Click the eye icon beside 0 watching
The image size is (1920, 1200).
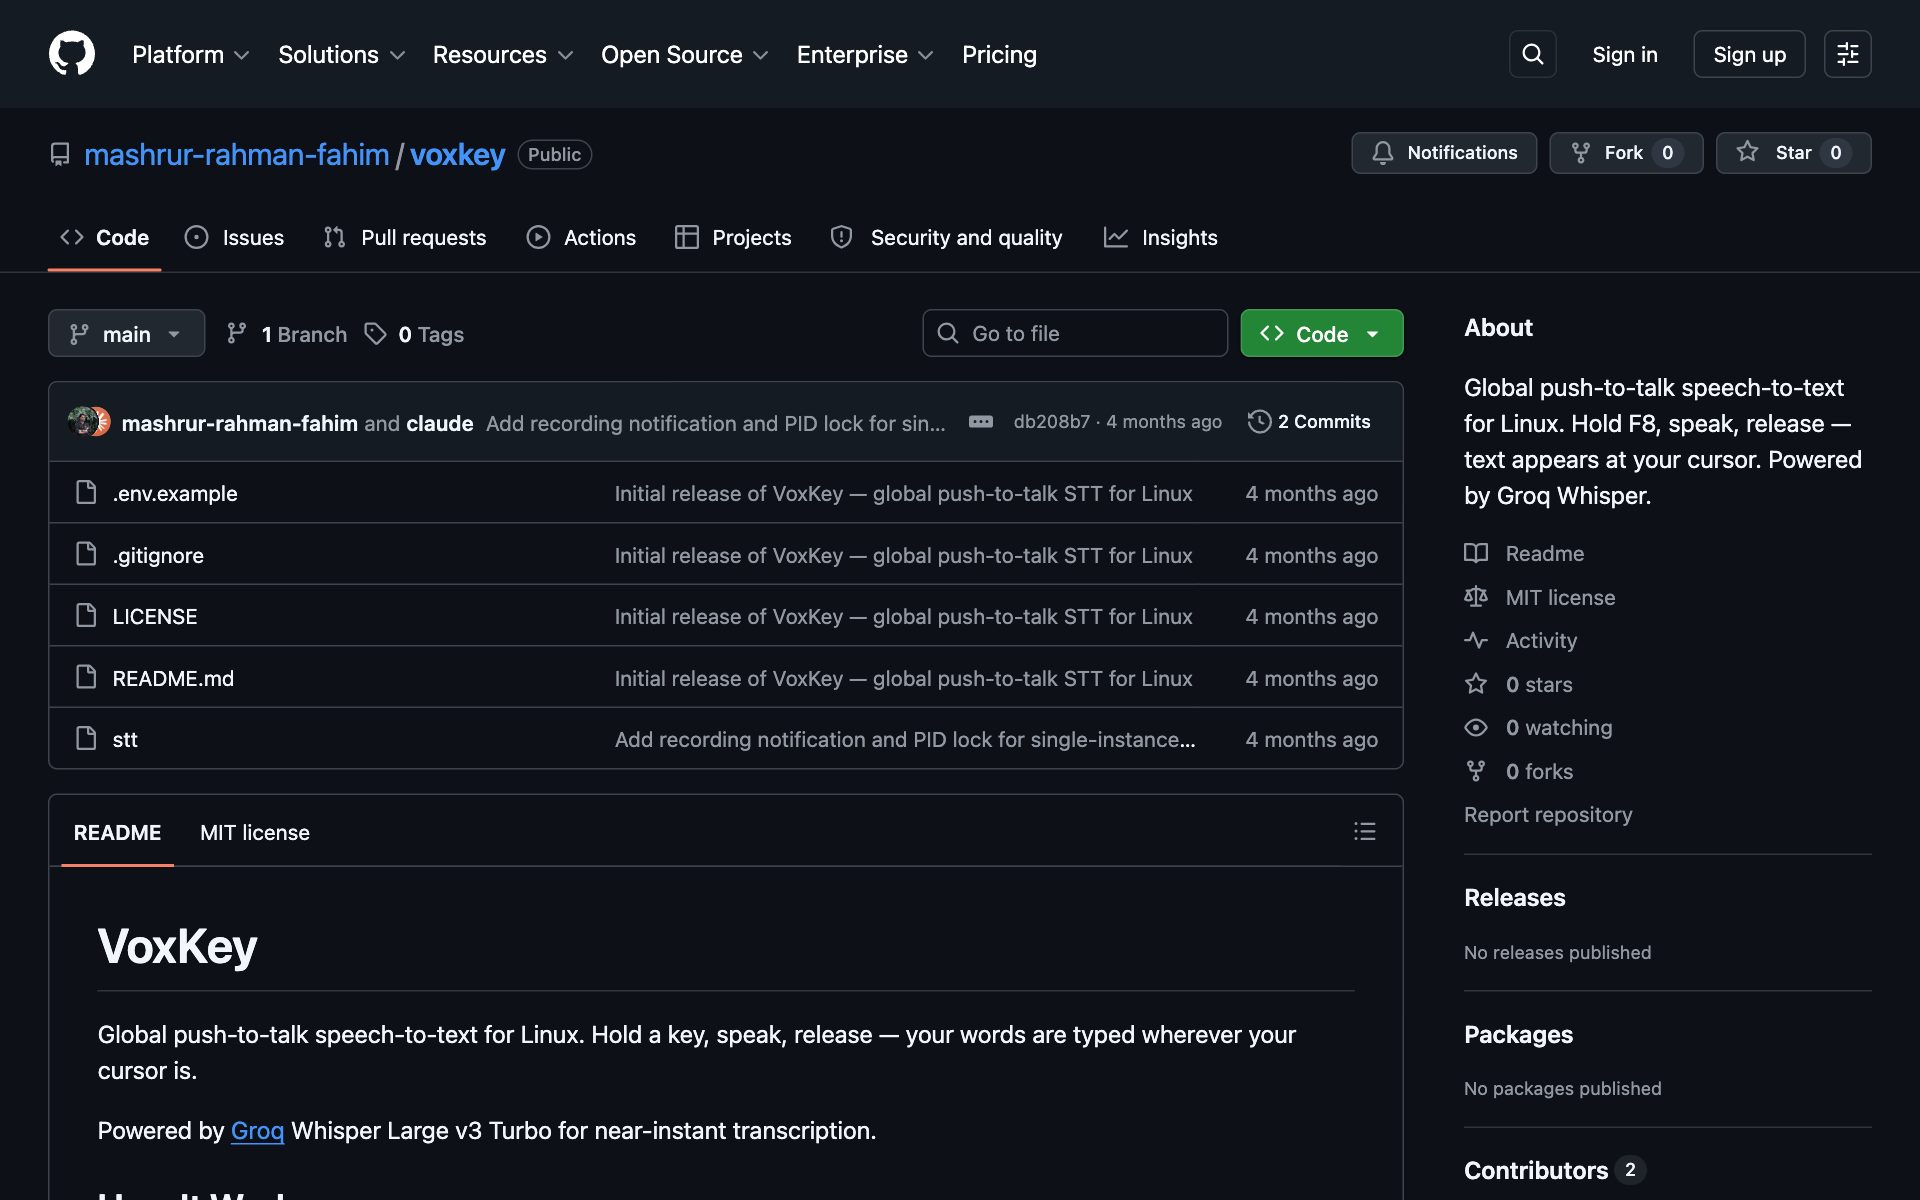pos(1476,727)
